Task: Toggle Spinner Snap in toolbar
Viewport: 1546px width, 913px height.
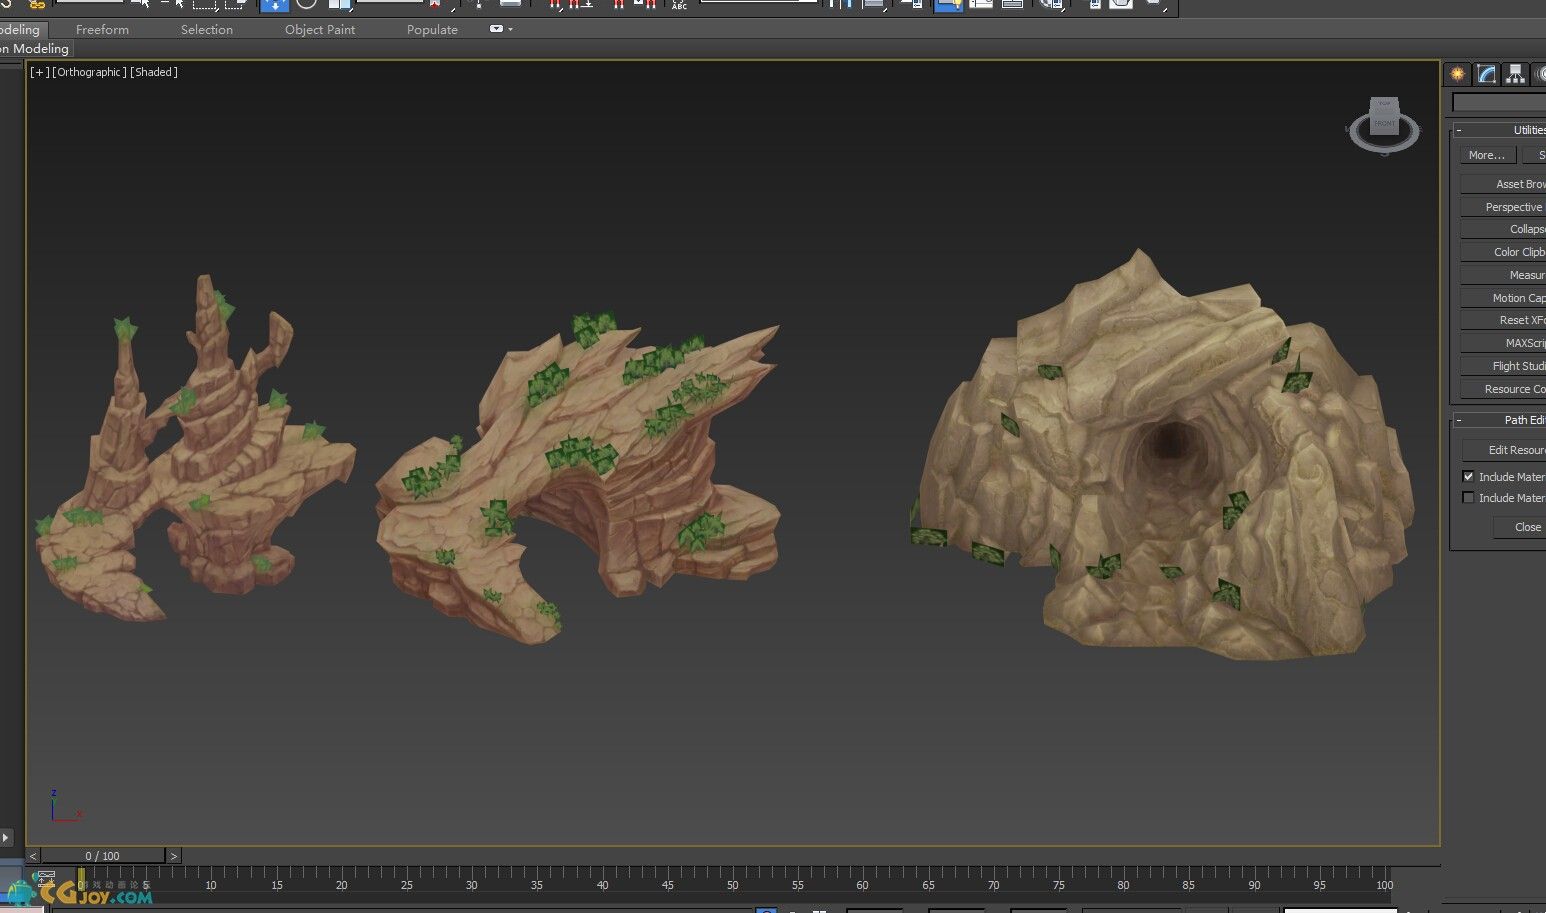Action: pyautogui.click(x=646, y=5)
